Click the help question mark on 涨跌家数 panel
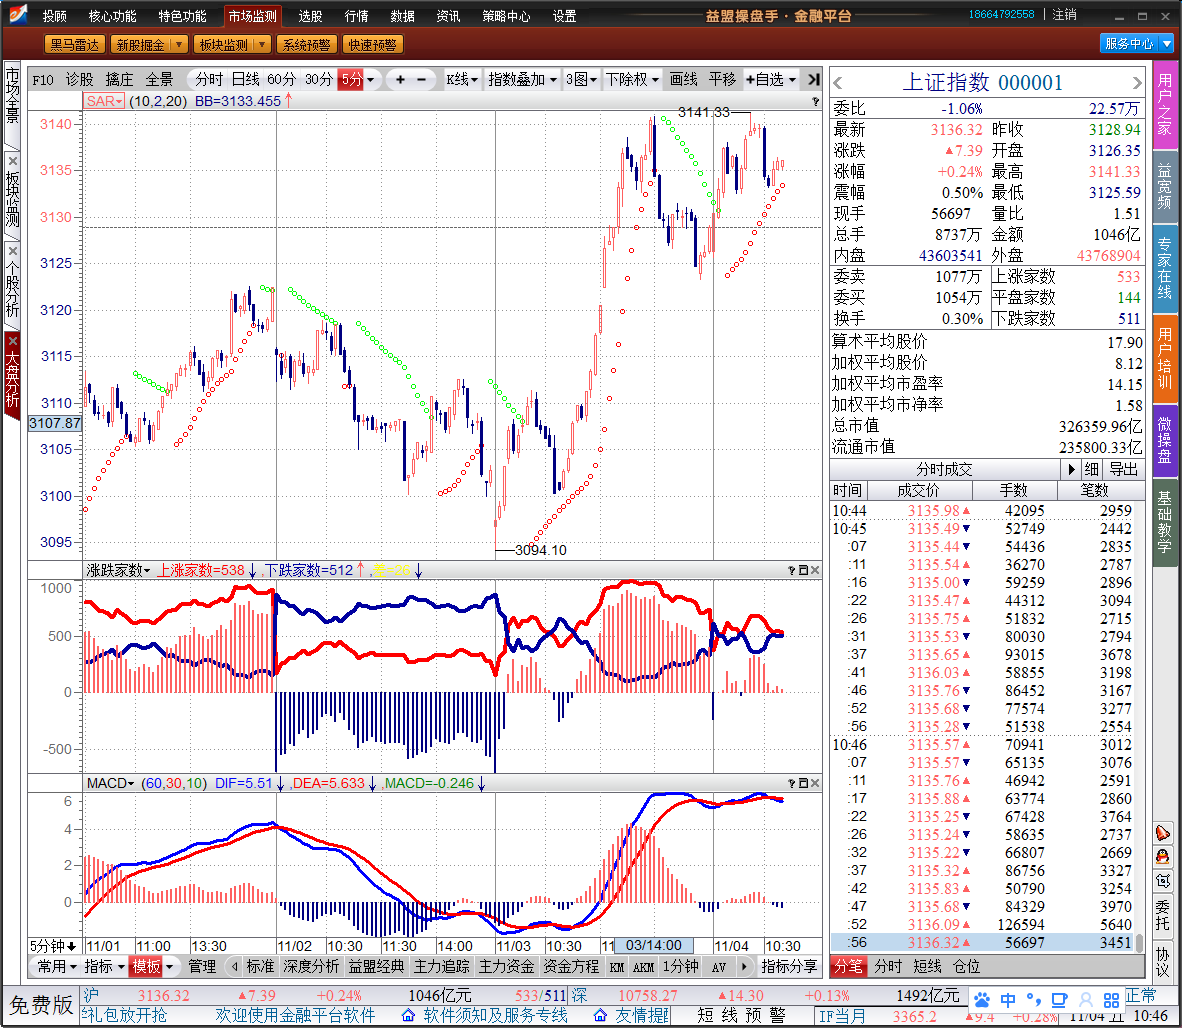The image size is (1182, 1028). (792, 570)
